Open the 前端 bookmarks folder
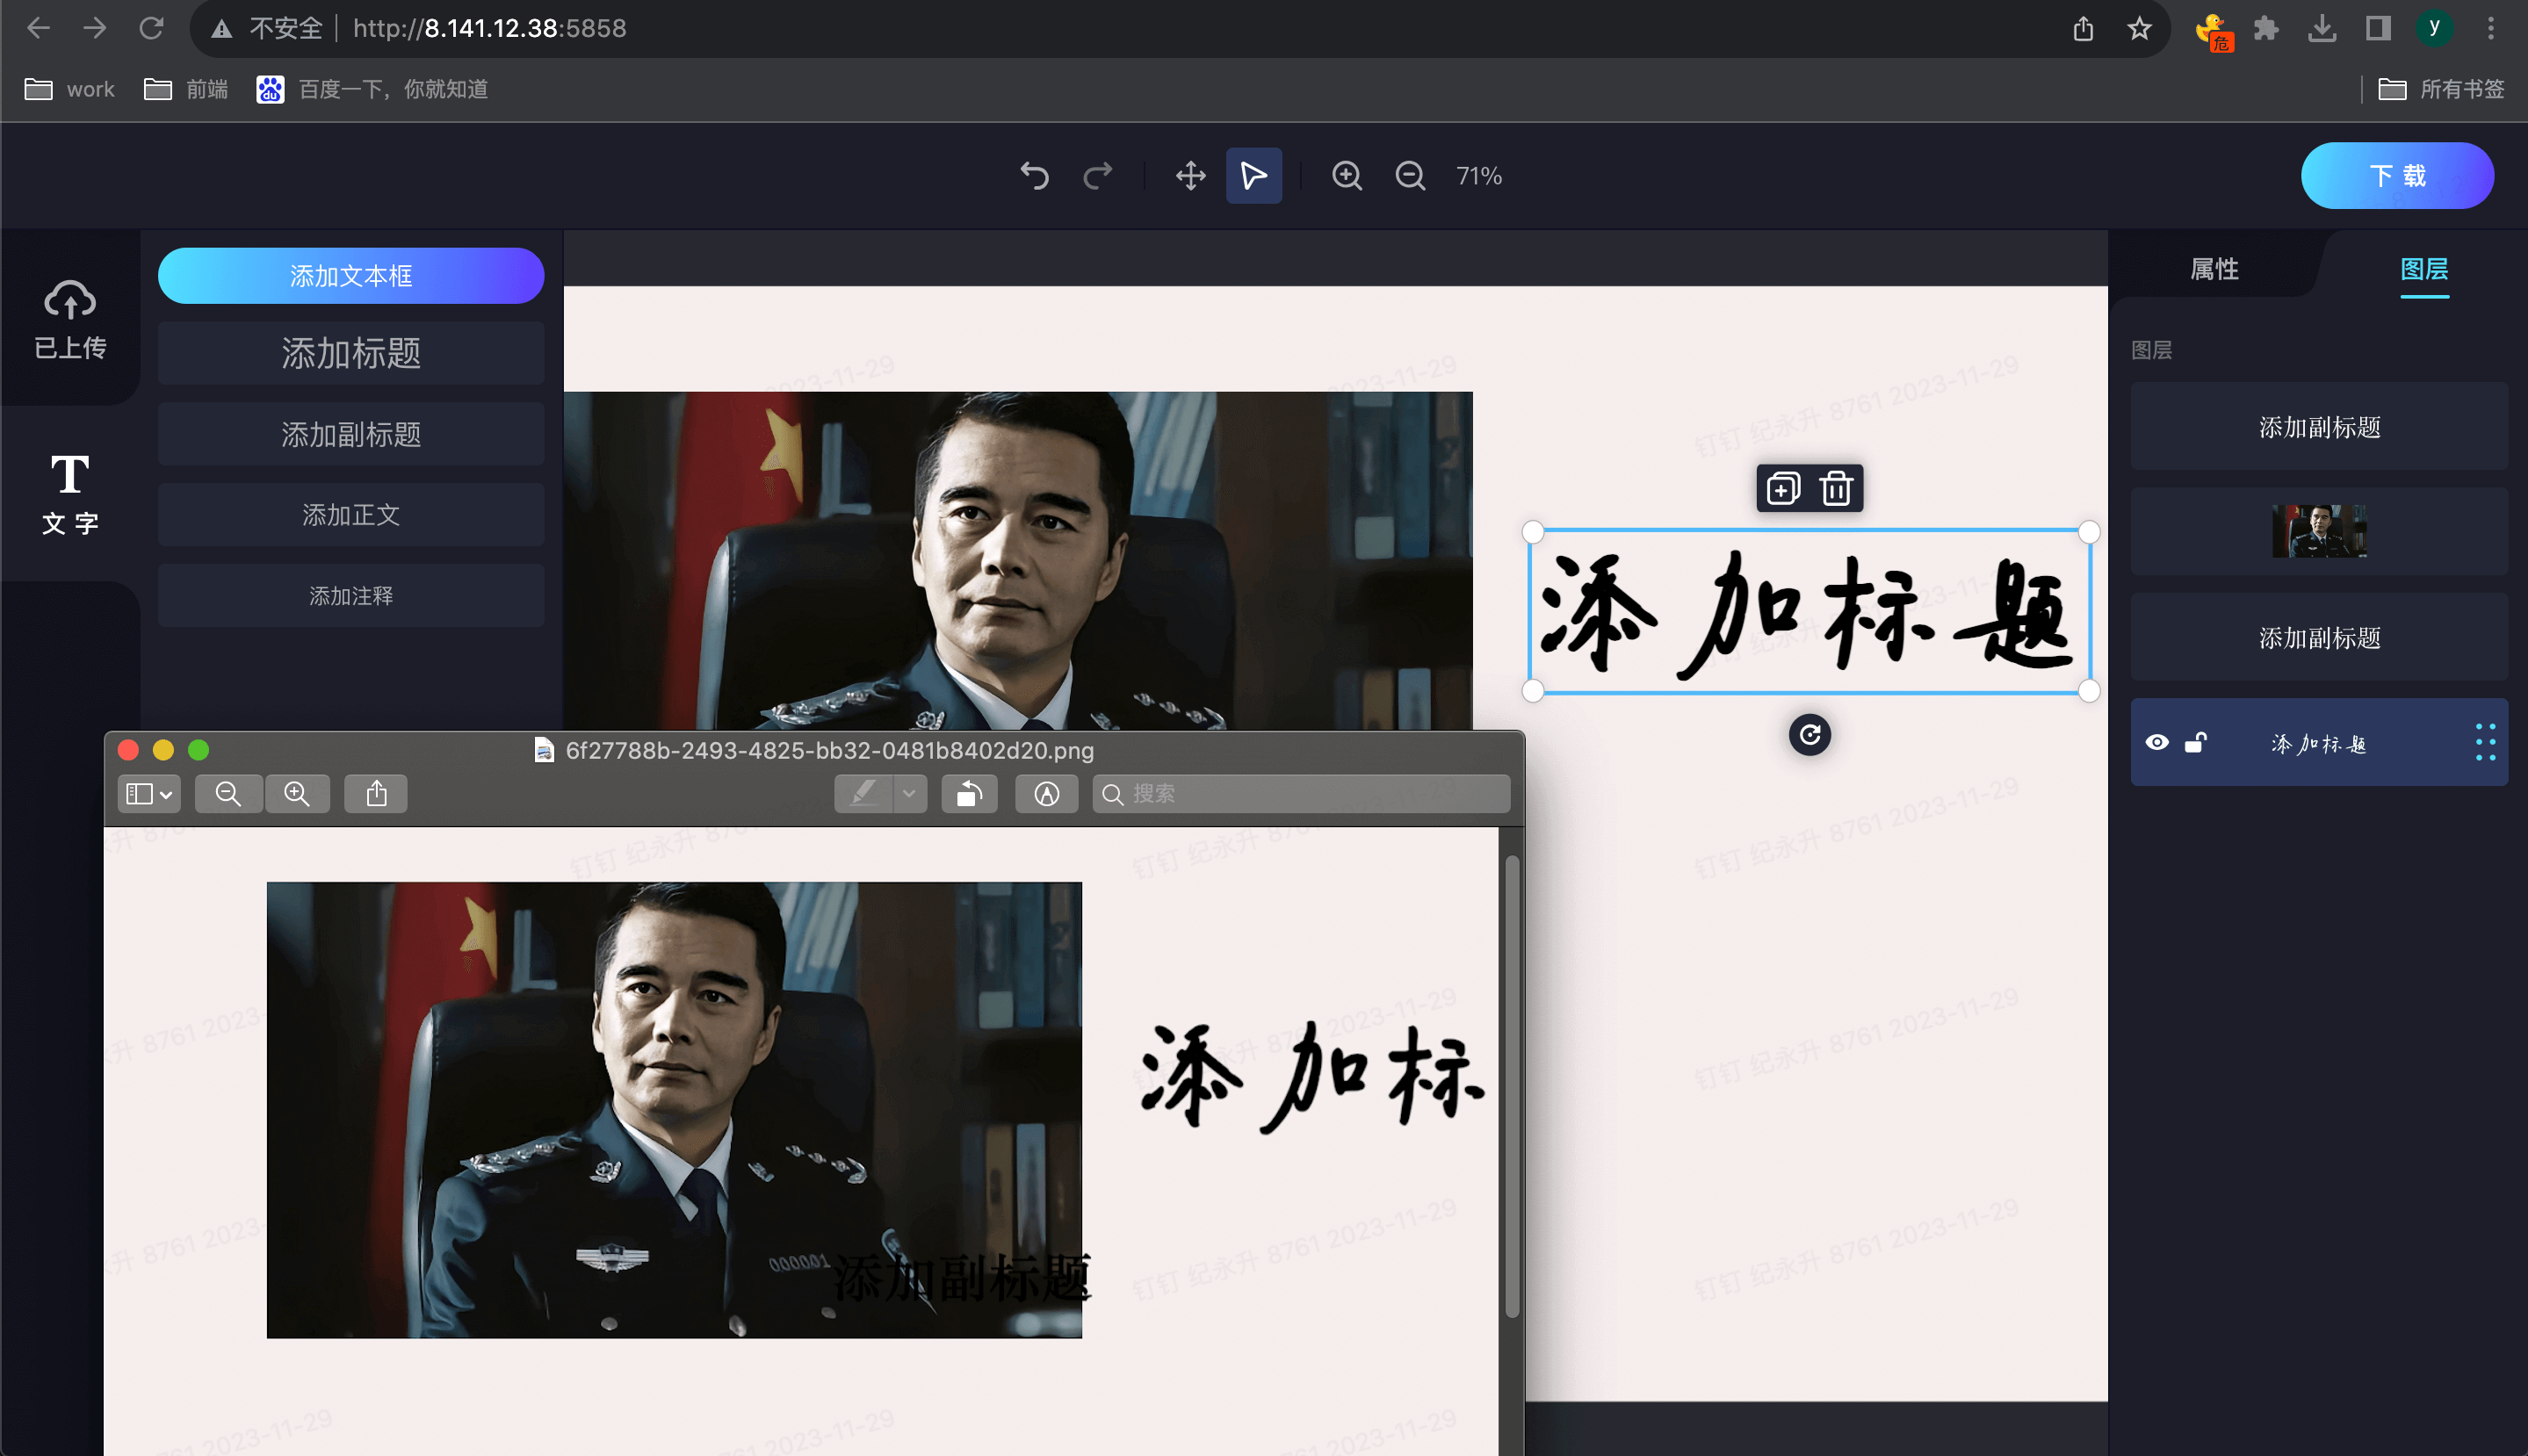 tap(186, 89)
